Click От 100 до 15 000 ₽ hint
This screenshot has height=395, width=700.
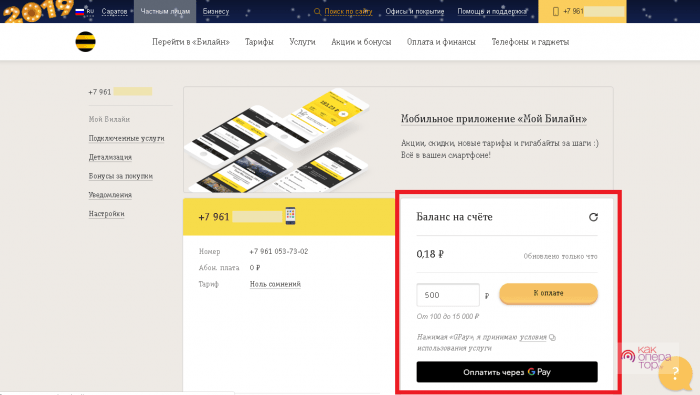pos(448,316)
